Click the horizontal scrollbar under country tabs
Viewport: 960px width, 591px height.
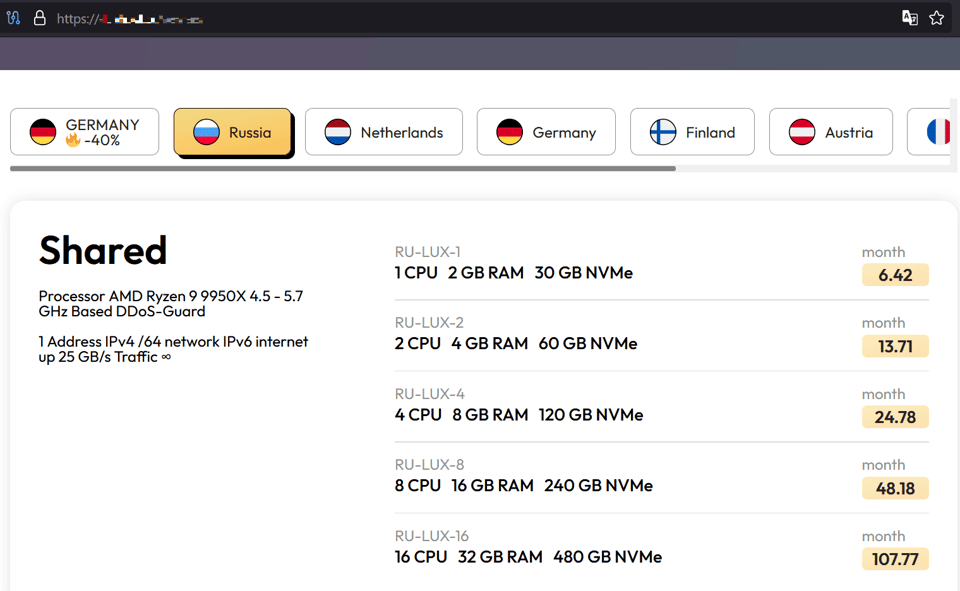343,169
